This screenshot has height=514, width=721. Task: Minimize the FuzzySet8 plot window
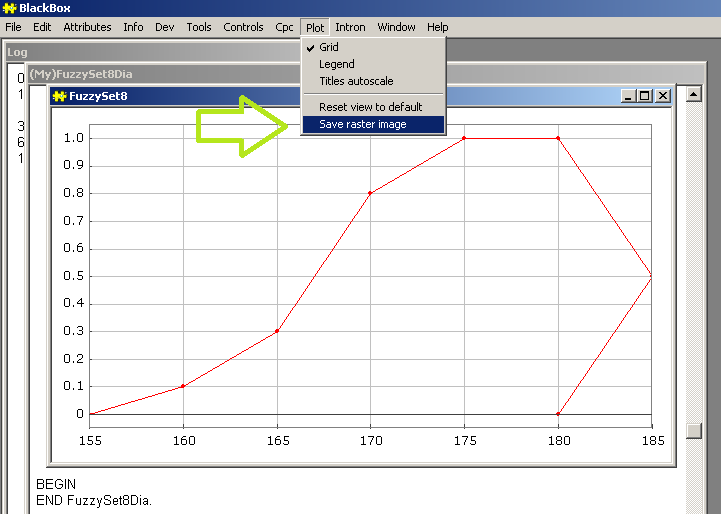[628, 96]
